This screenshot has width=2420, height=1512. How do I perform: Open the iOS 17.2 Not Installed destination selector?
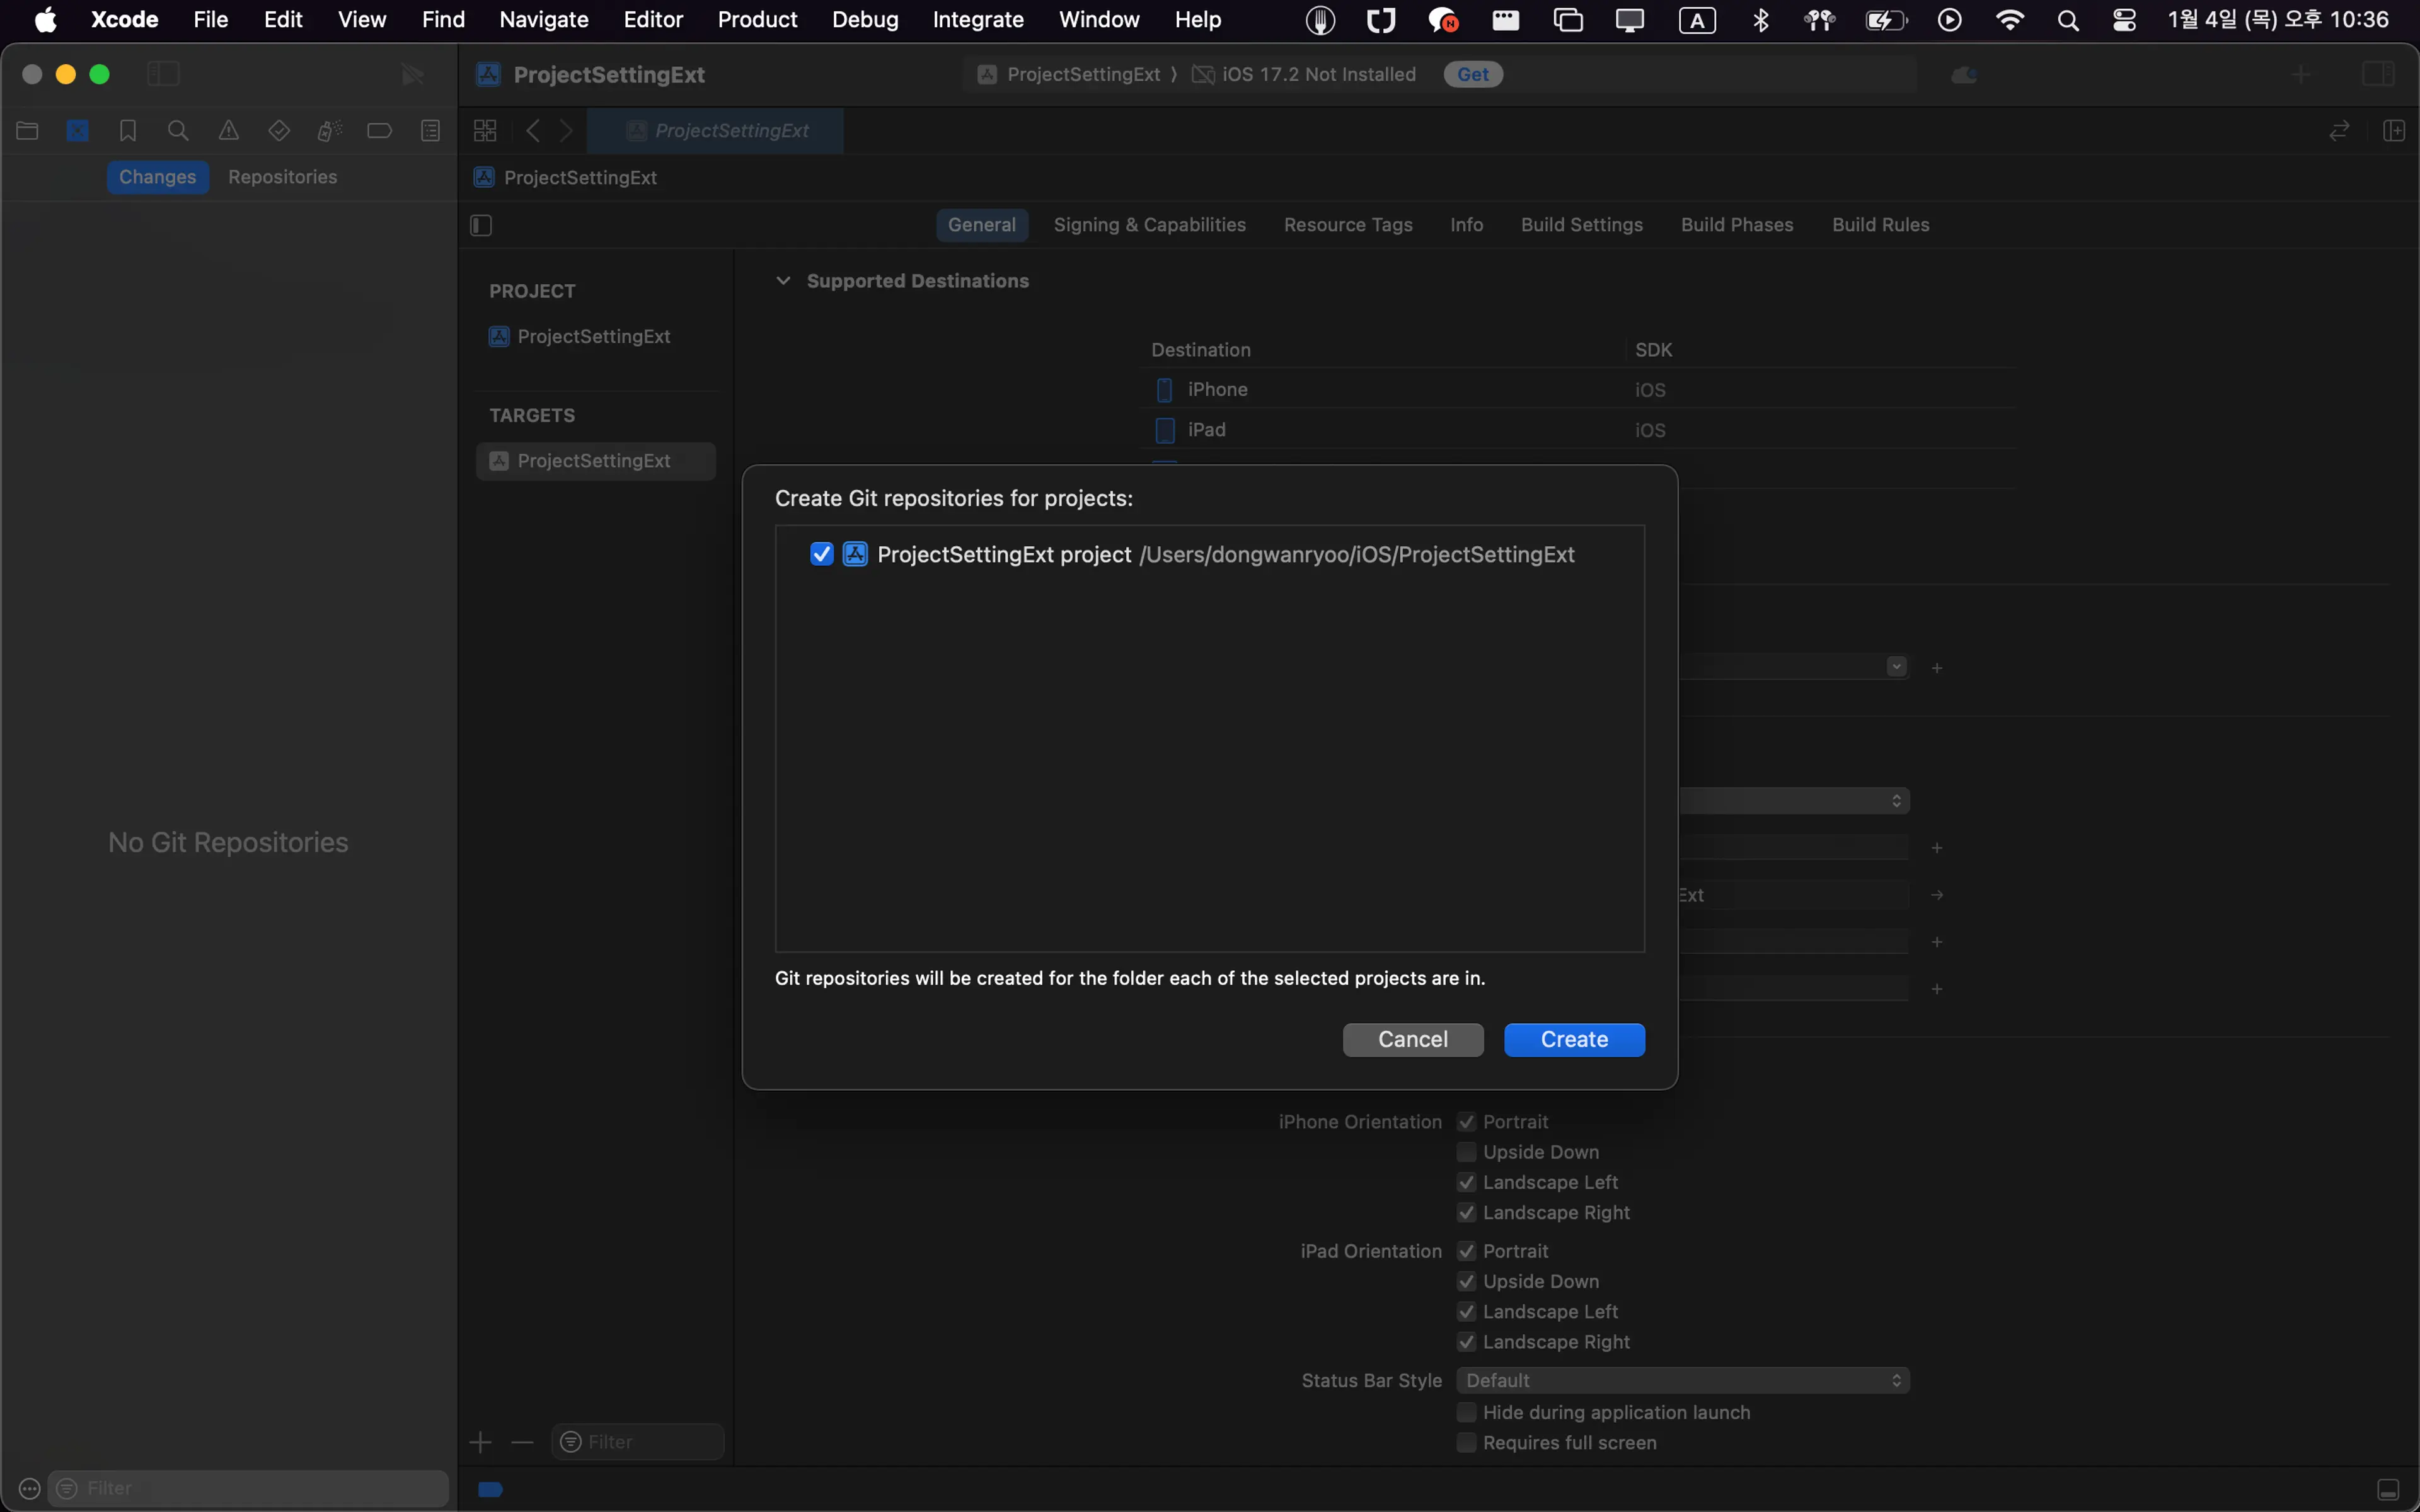pyautogui.click(x=1304, y=74)
